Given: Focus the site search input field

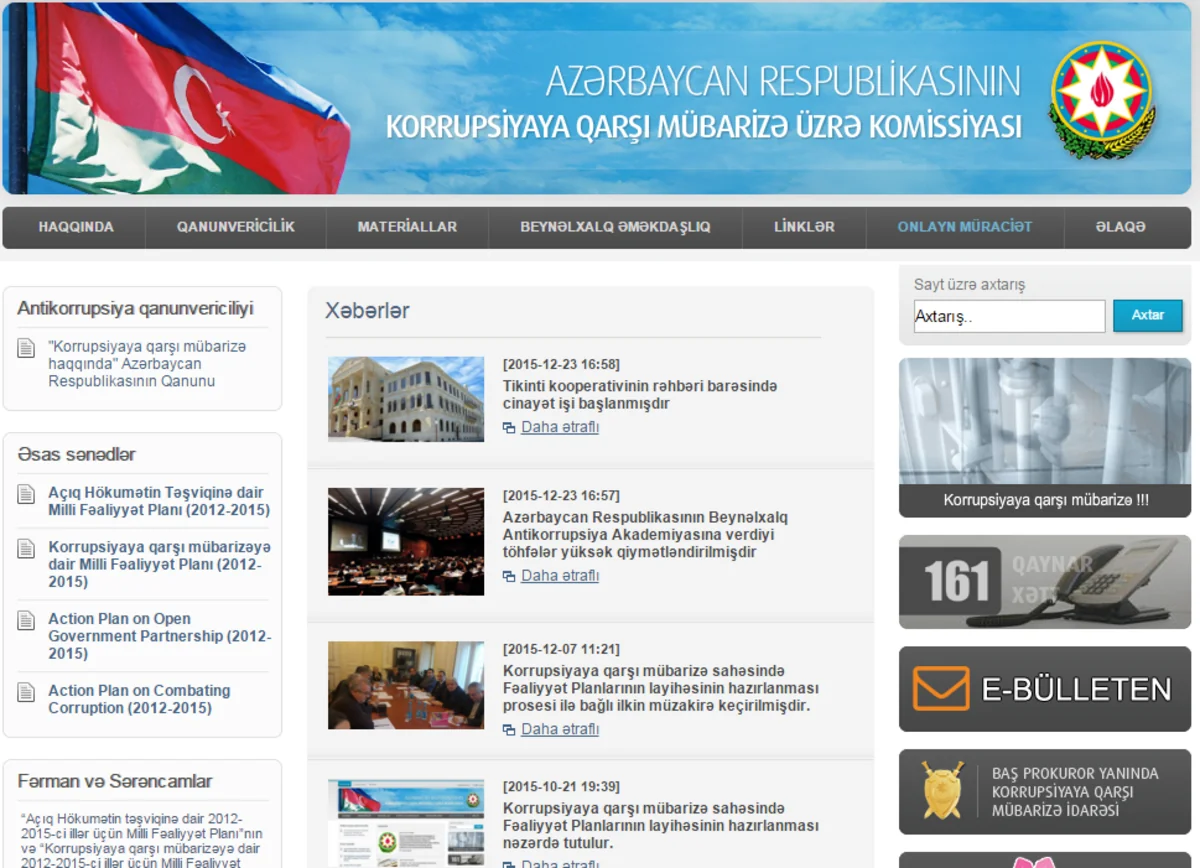Looking at the screenshot, I should [x=1009, y=316].
